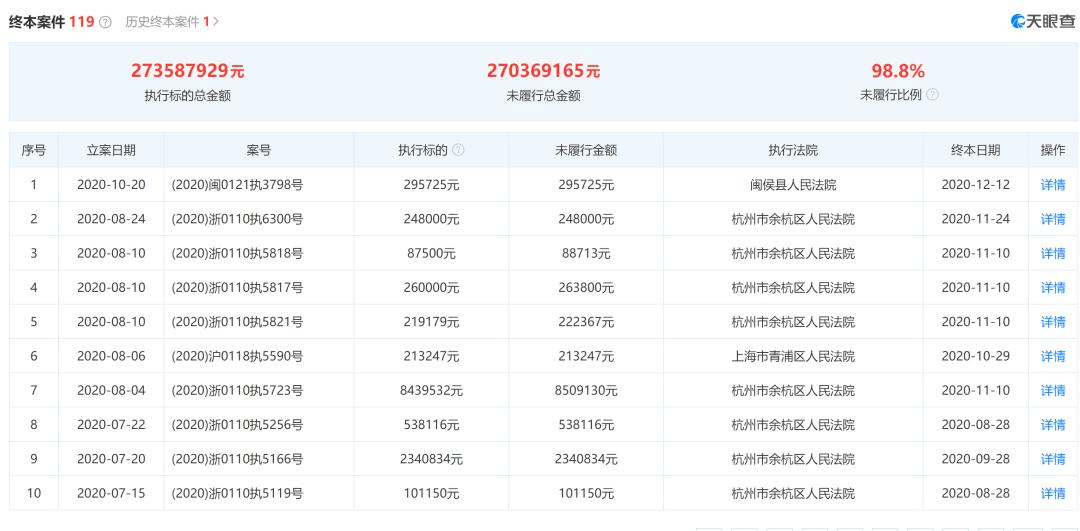Click the question mark icon beside 未履行比例
Screen dimensions: 1080x531
(932, 95)
